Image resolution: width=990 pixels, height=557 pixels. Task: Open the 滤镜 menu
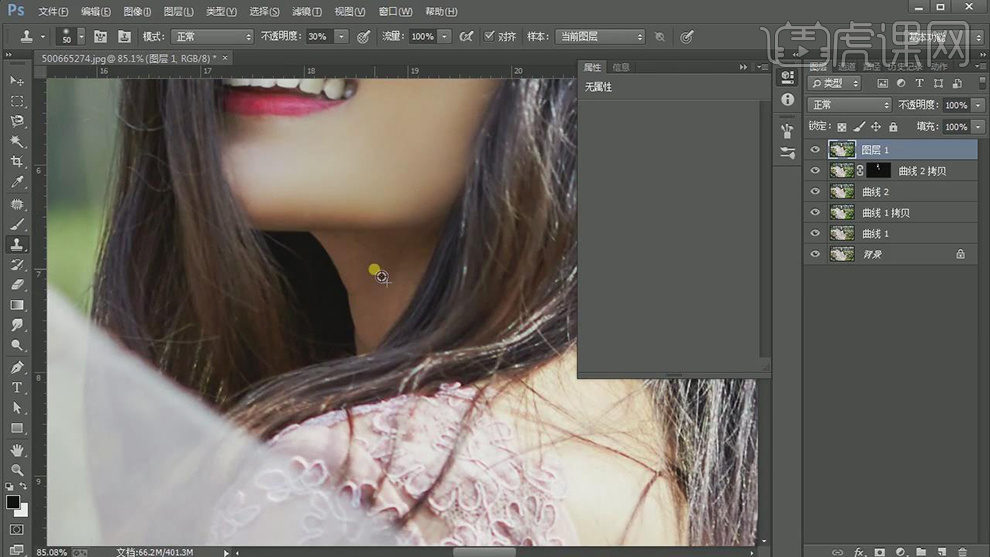click(x=302, y=11)
